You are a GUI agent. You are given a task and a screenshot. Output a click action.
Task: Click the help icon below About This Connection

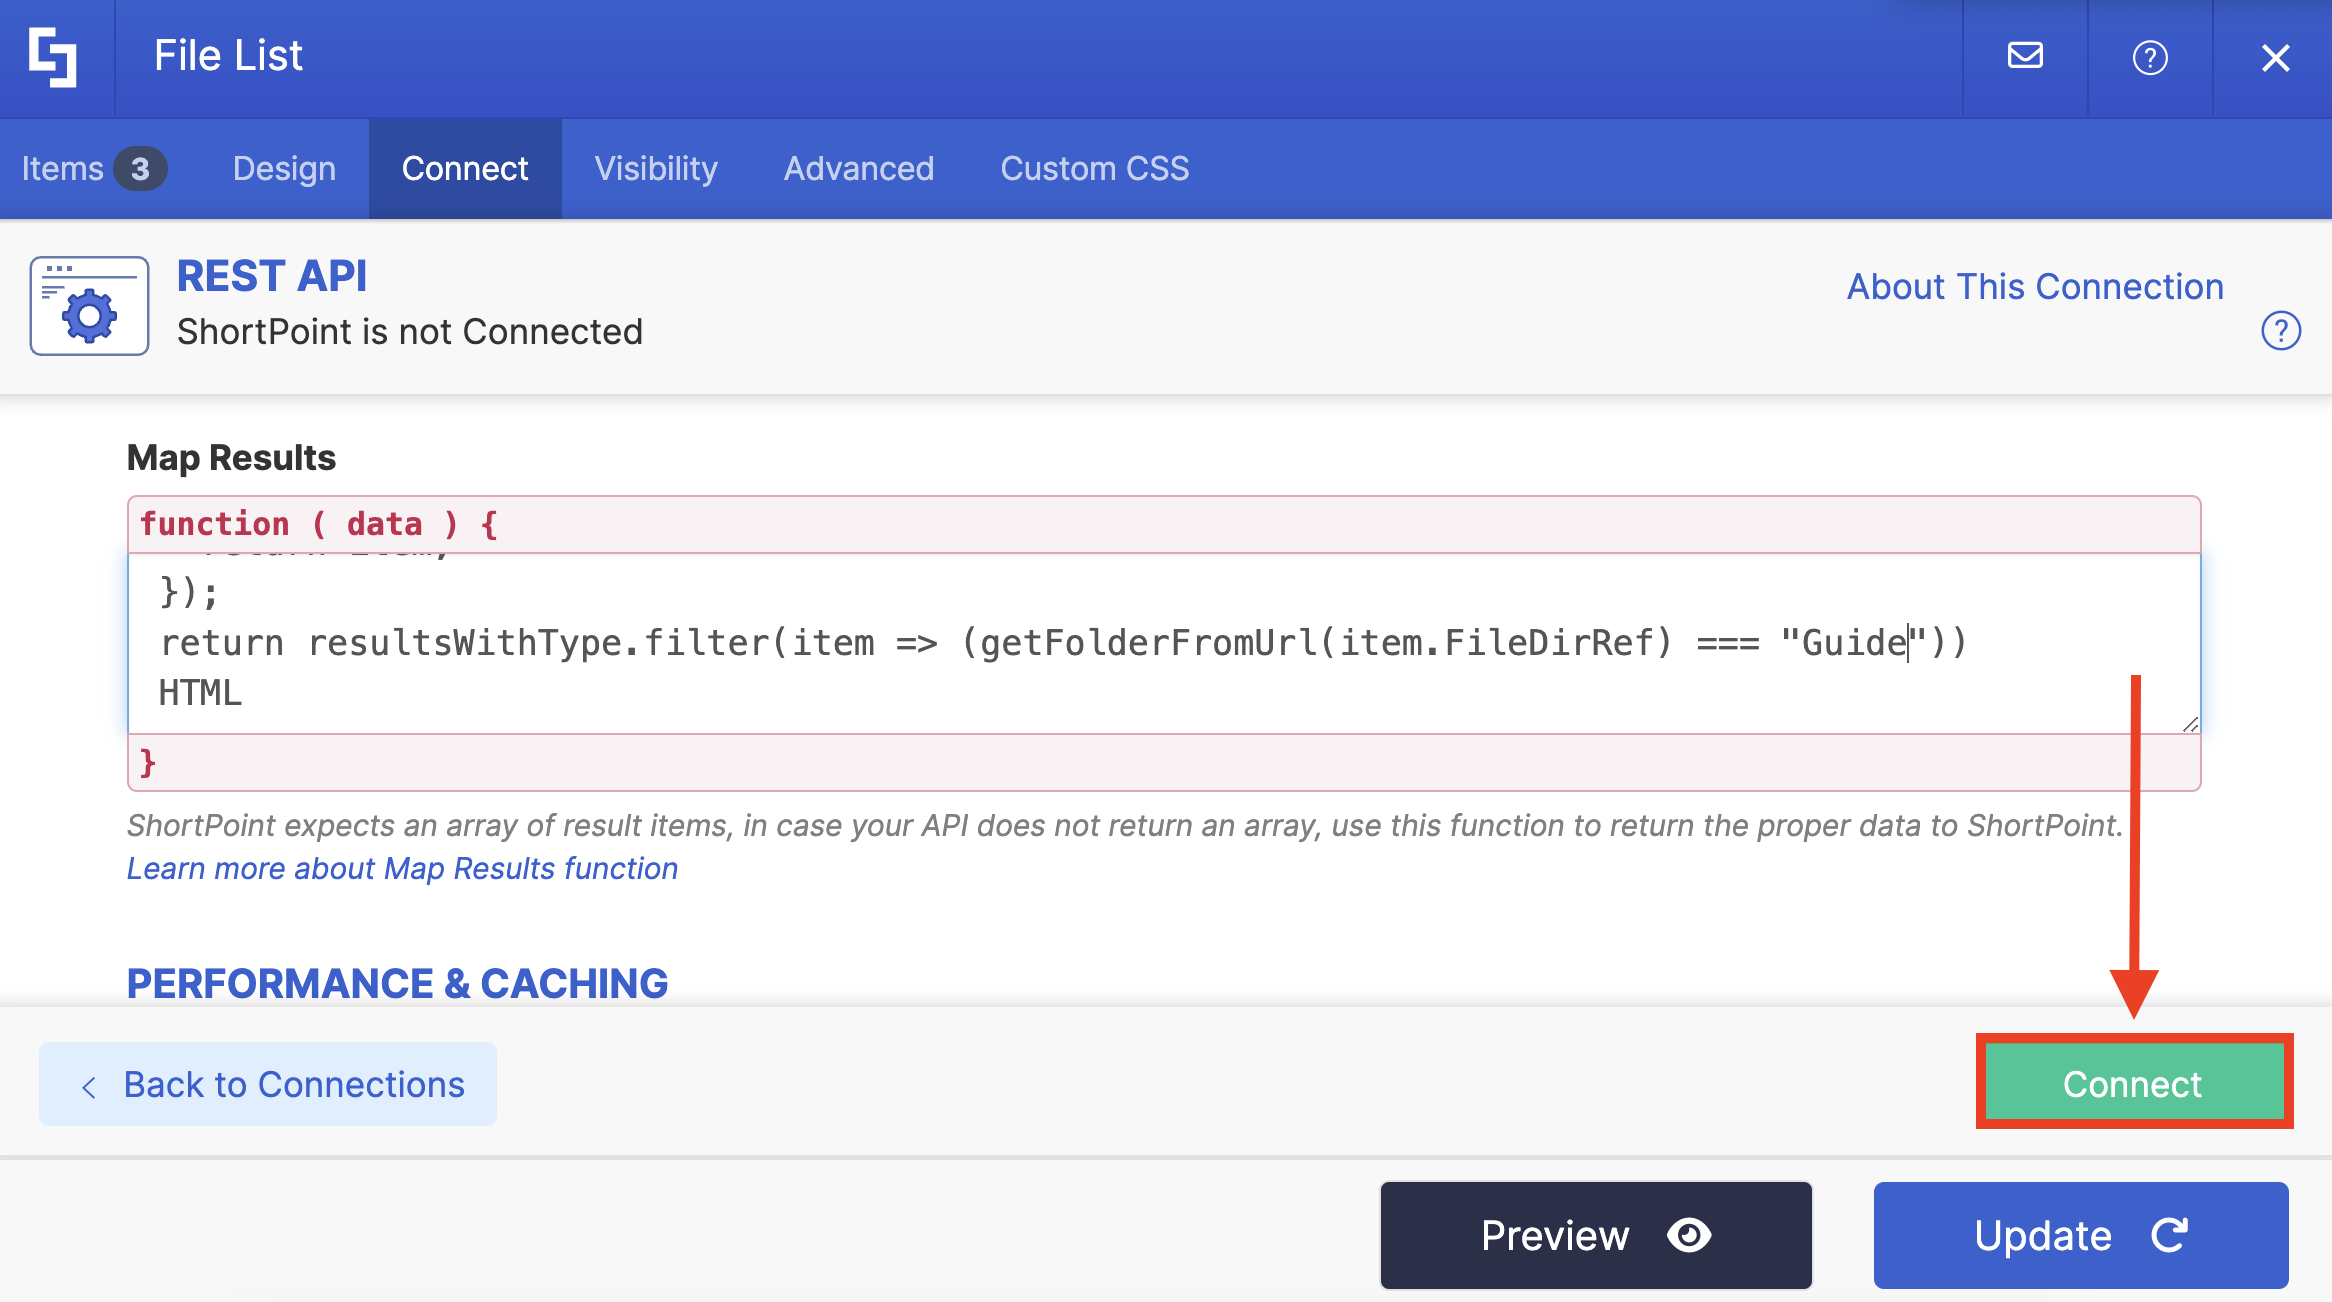[2281, 331]
